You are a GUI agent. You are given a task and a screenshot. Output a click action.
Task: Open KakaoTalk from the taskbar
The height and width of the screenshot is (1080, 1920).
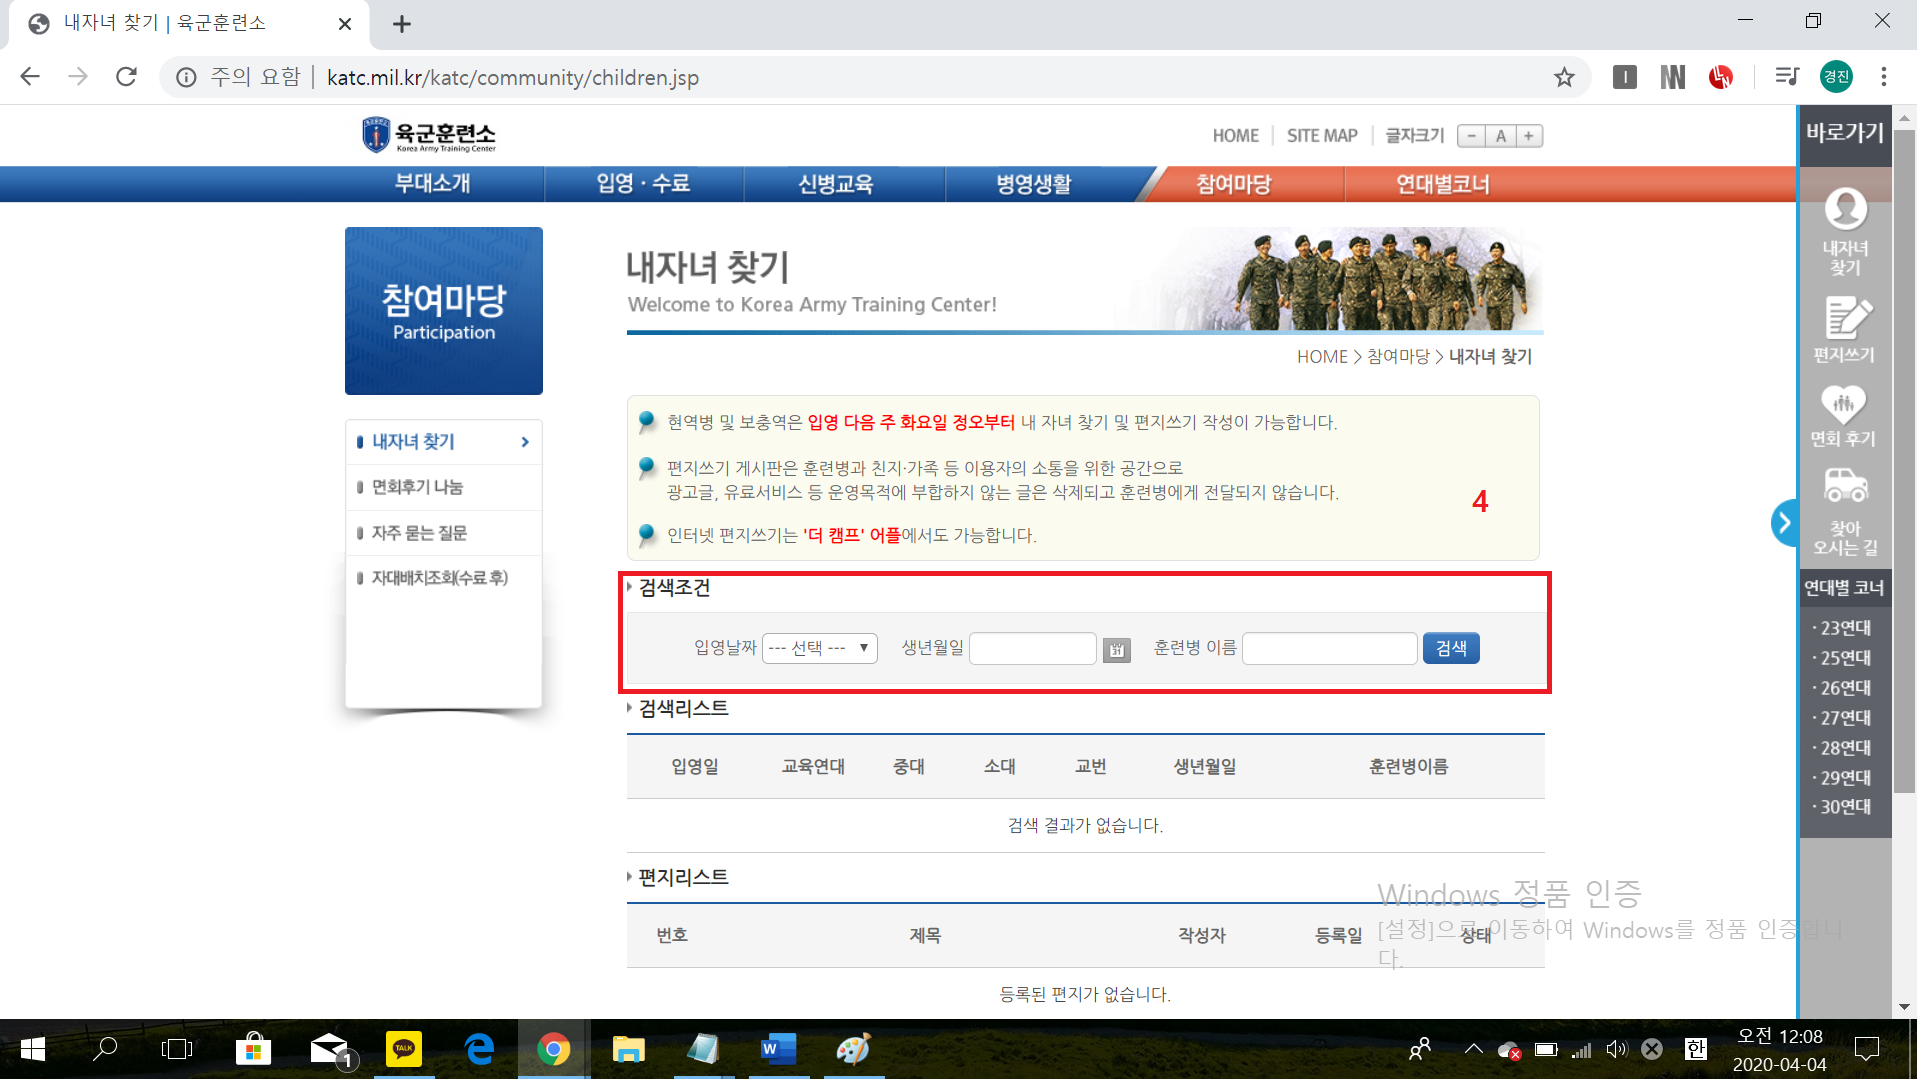[x=404, y=1049]
